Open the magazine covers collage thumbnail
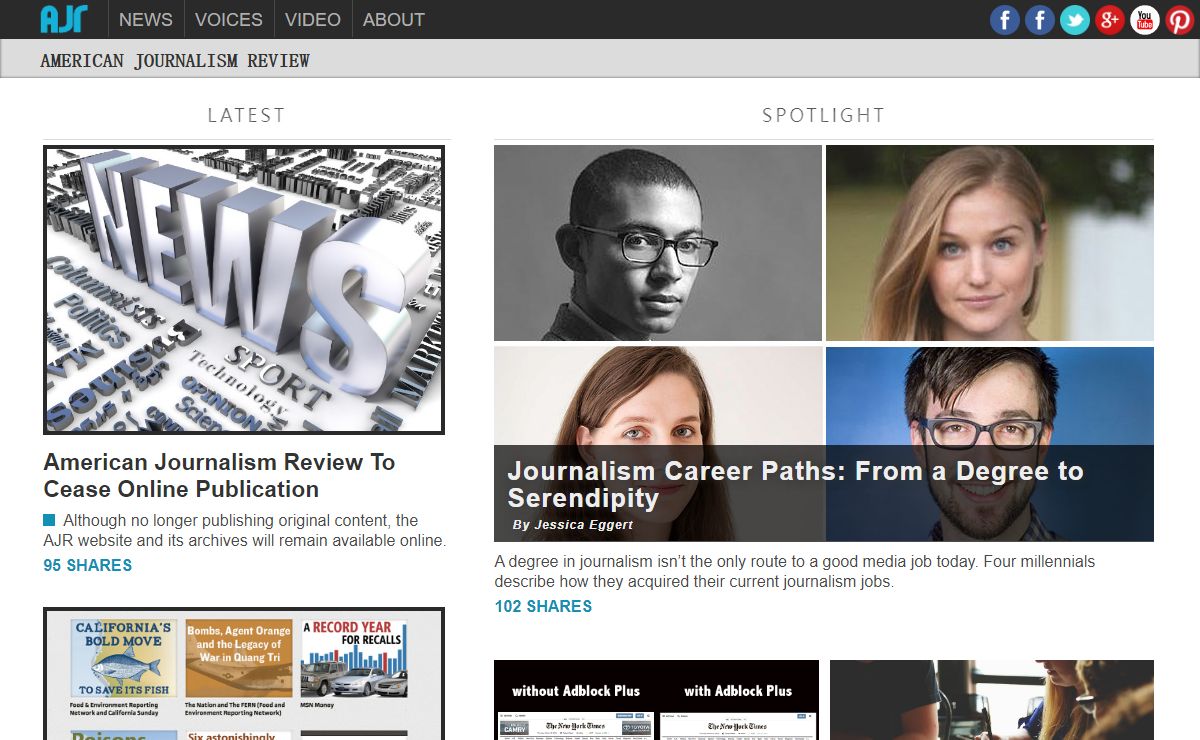The width and height of the screenshot is (1200, 740). coord(244,674)
